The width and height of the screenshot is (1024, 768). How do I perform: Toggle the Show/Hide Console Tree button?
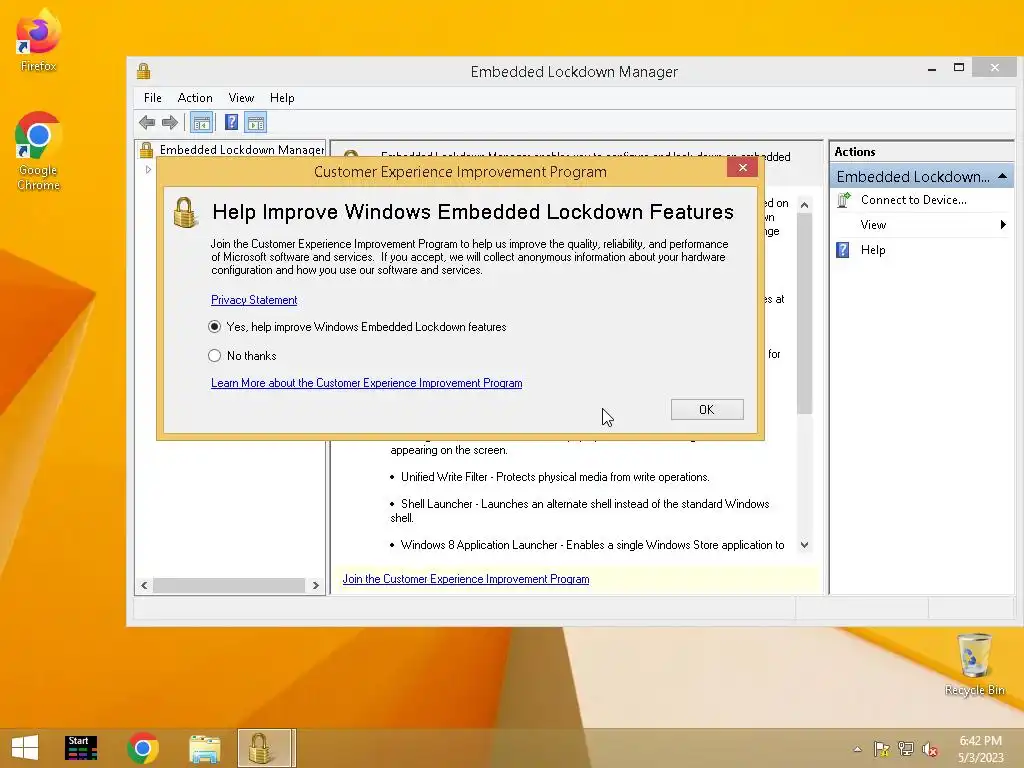(202, 122)
